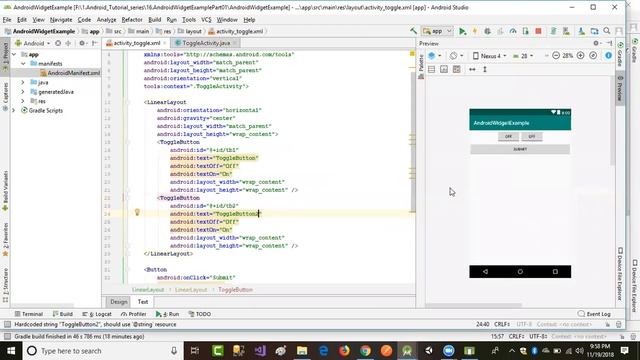Open the Terminal tool window
Screen dimensions: 640x360
pos(29,314)
